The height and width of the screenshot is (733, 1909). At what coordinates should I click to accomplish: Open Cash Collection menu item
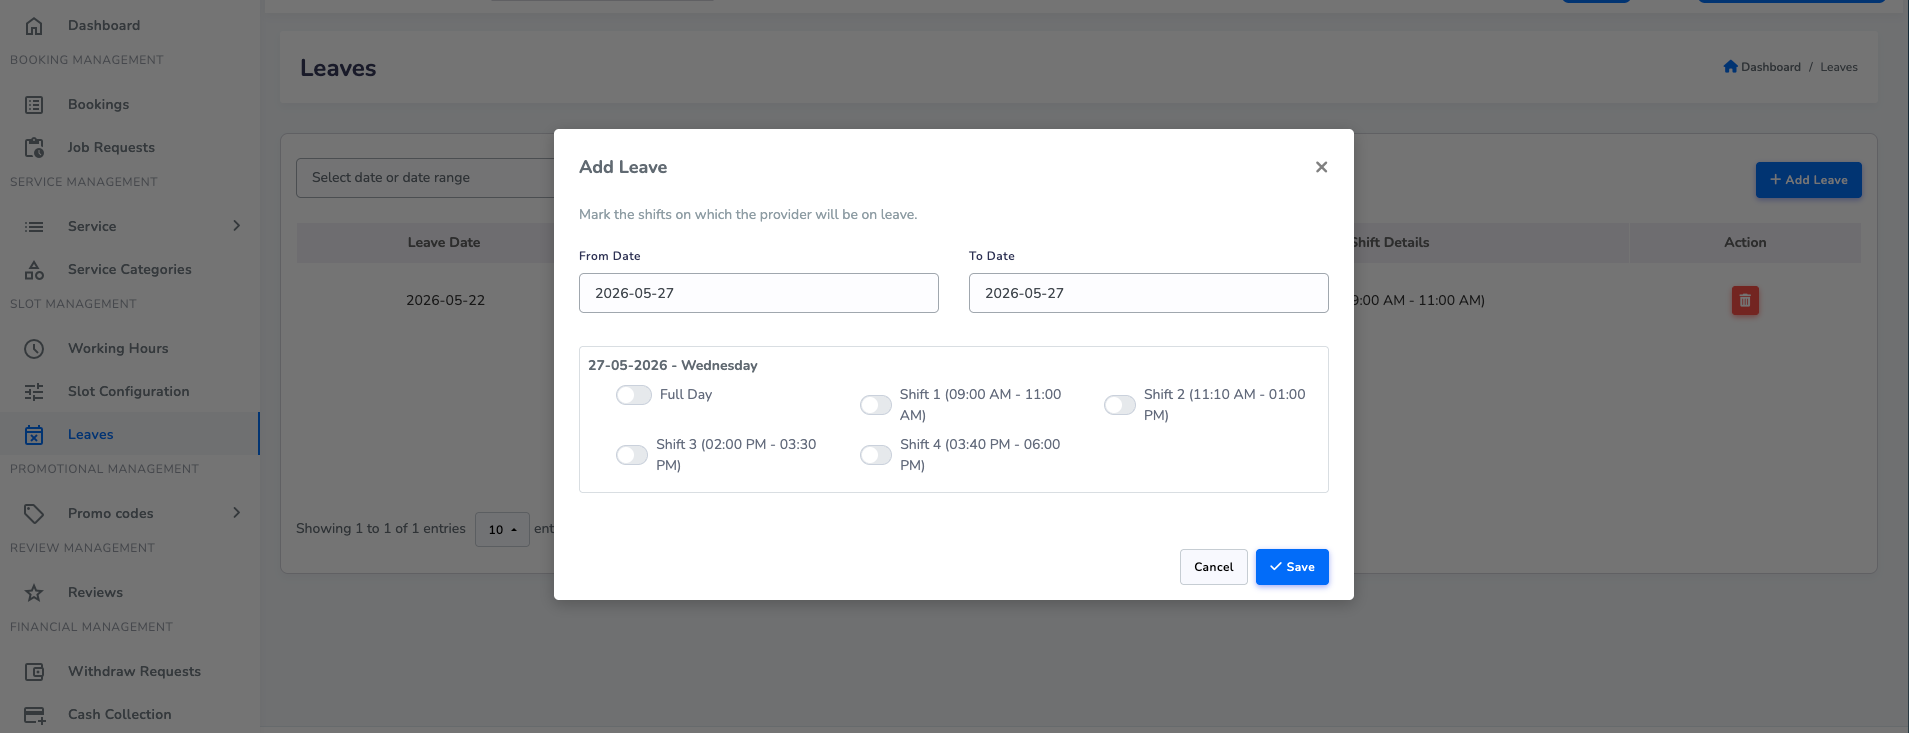click(120, 715)
